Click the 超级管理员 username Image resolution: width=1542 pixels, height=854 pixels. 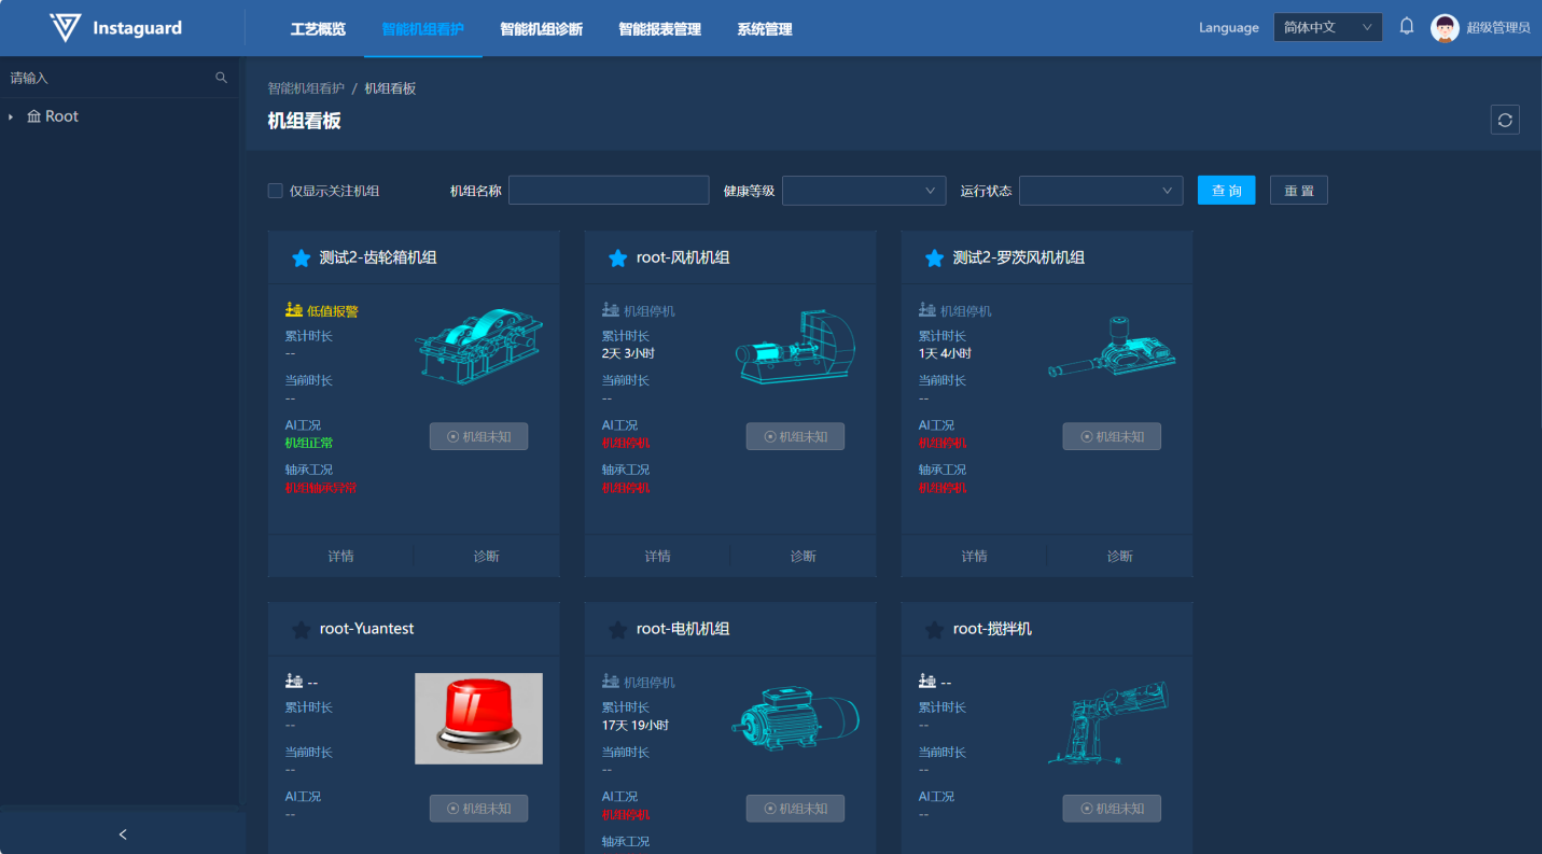pyautogui.click(x=1498, y=28)
